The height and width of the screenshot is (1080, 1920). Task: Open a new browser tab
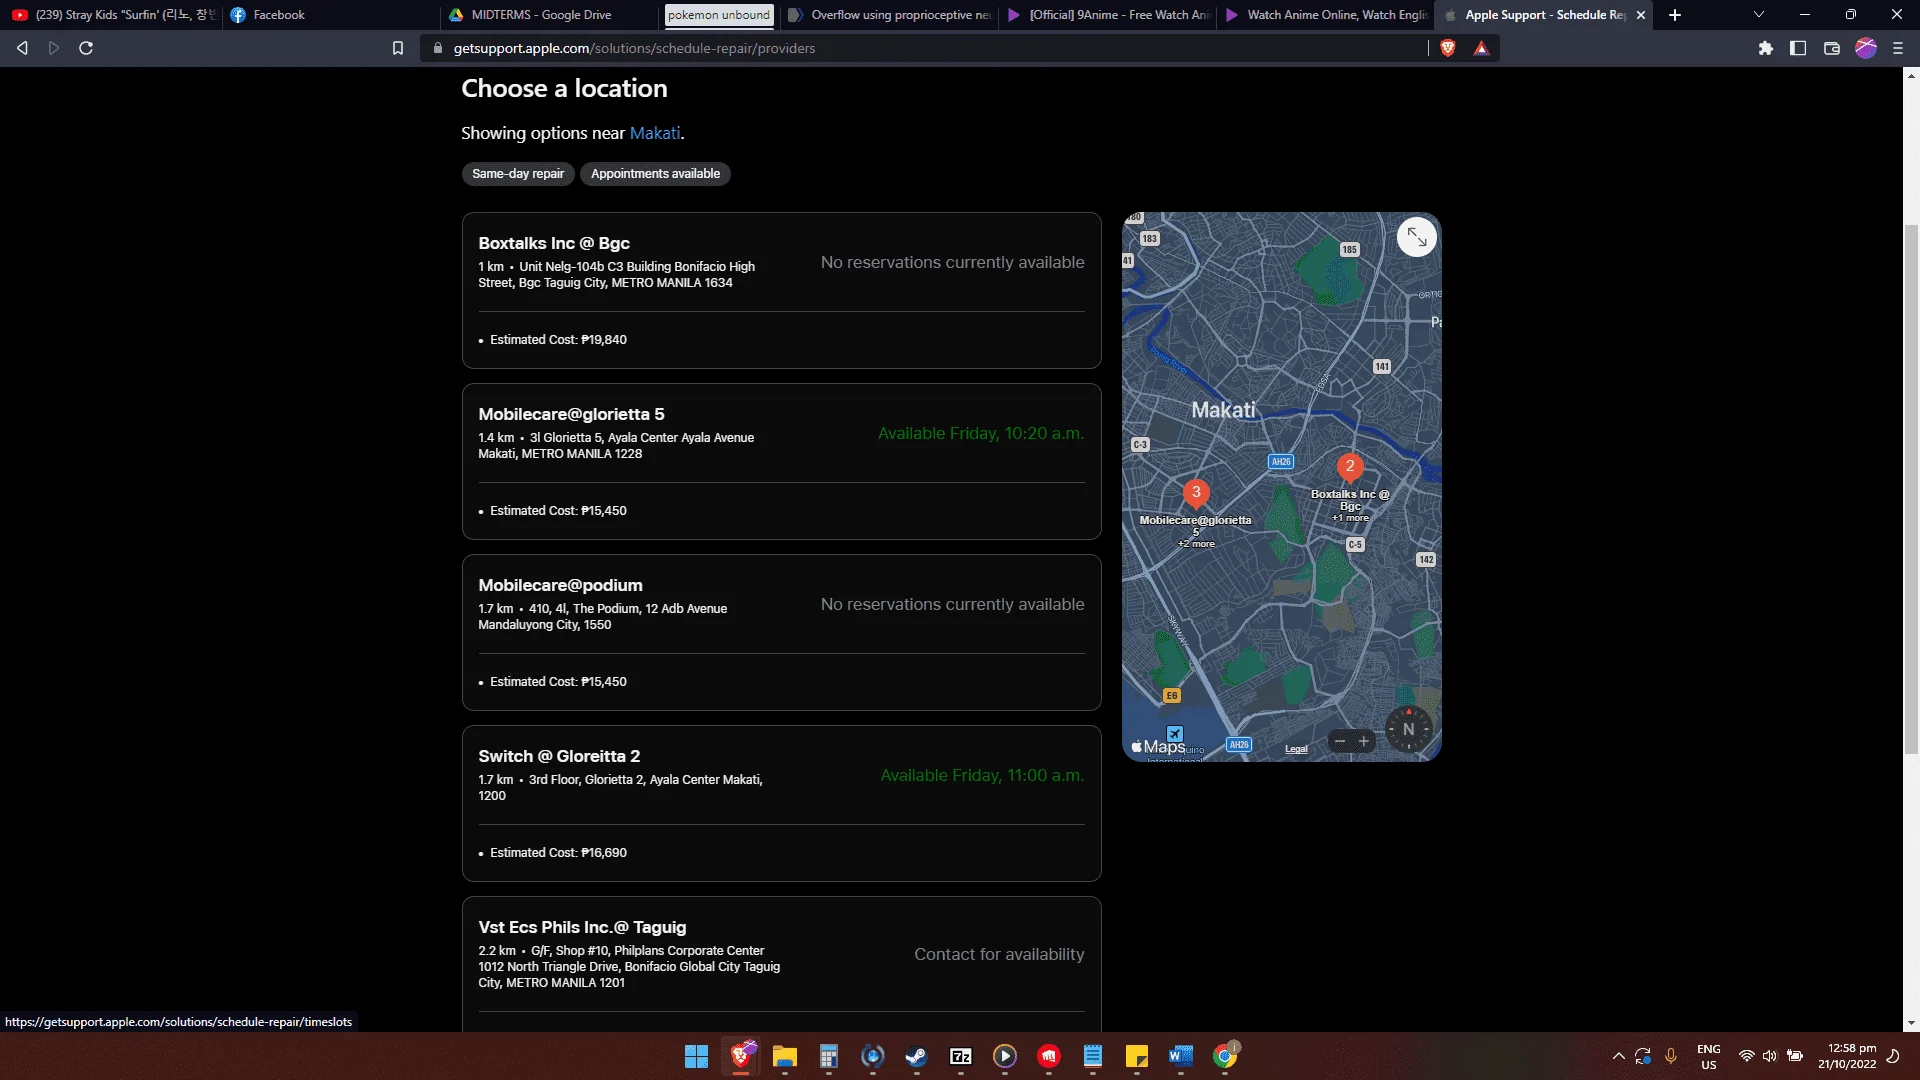click(1675, 15)
